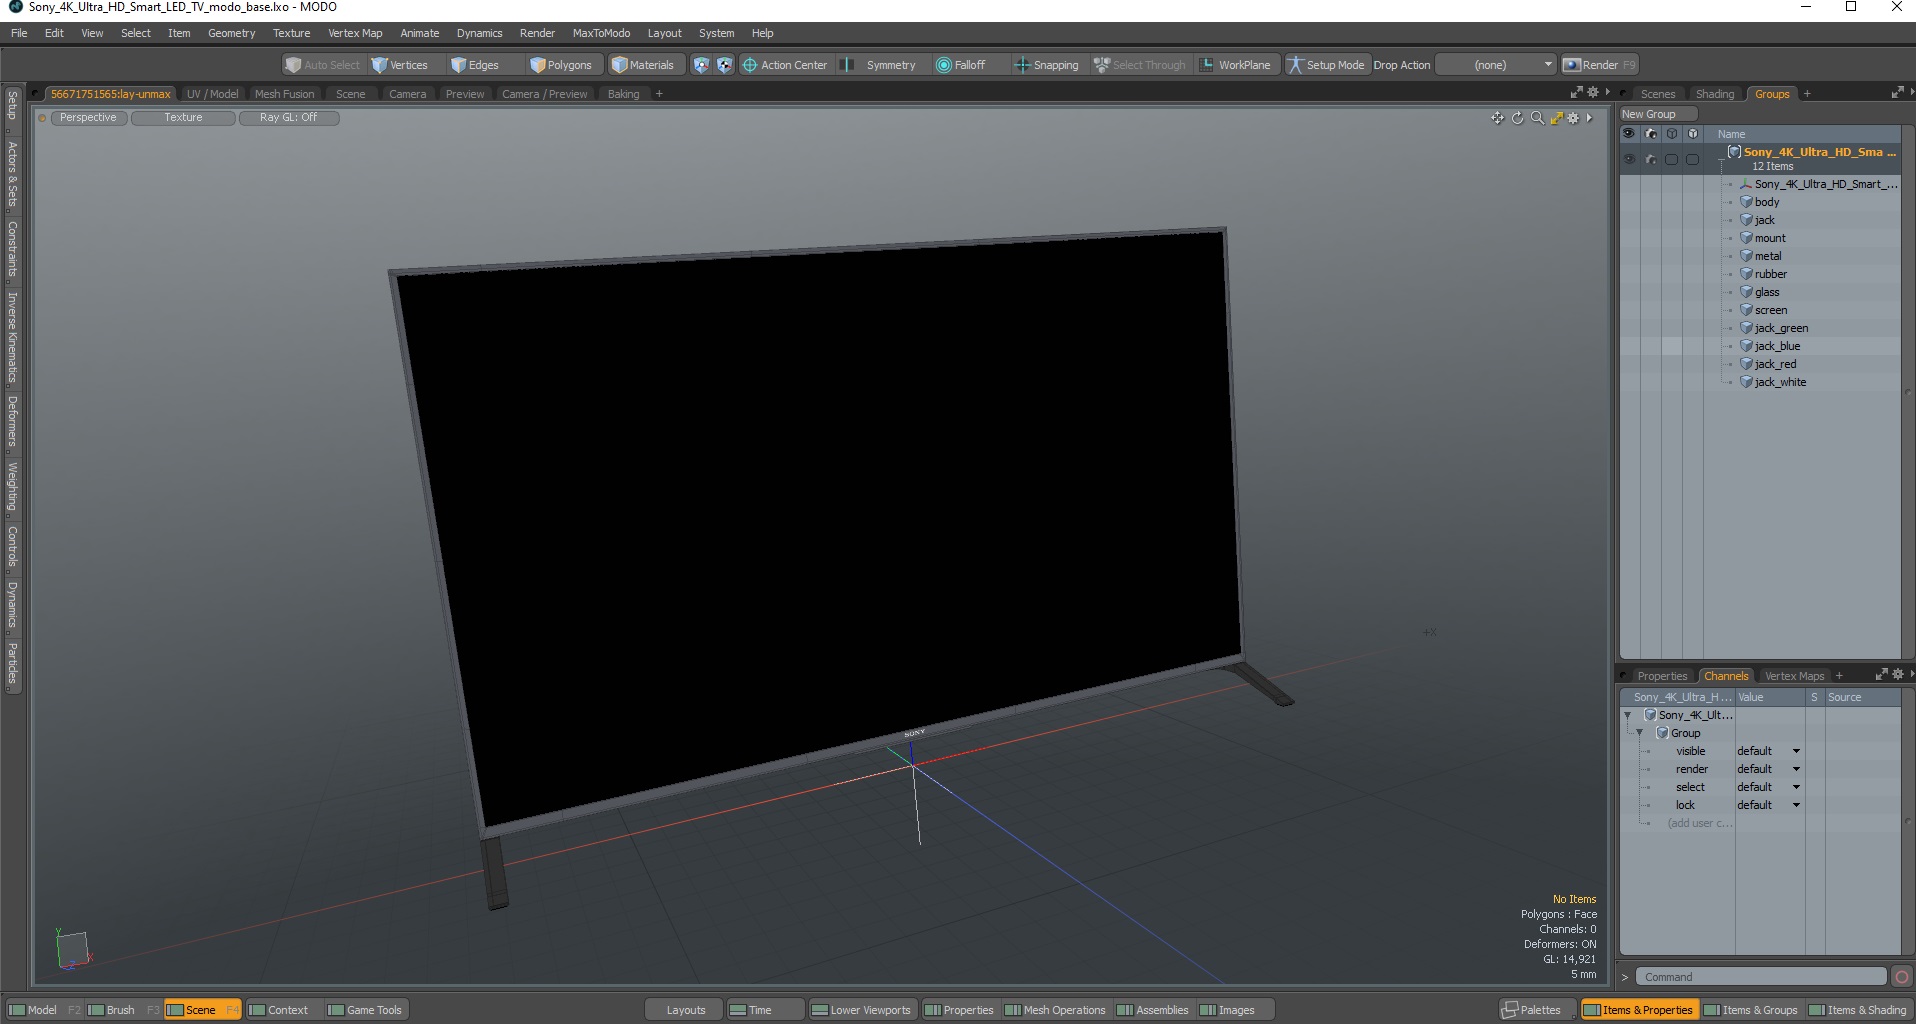
Task: Open viewport settings gear icon
Action: coord(1573,118)
